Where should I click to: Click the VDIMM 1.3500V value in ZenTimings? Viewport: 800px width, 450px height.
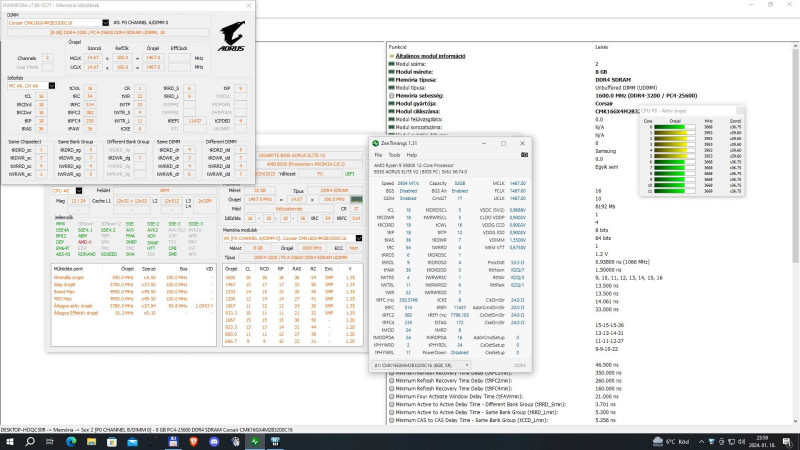point(517,240)
